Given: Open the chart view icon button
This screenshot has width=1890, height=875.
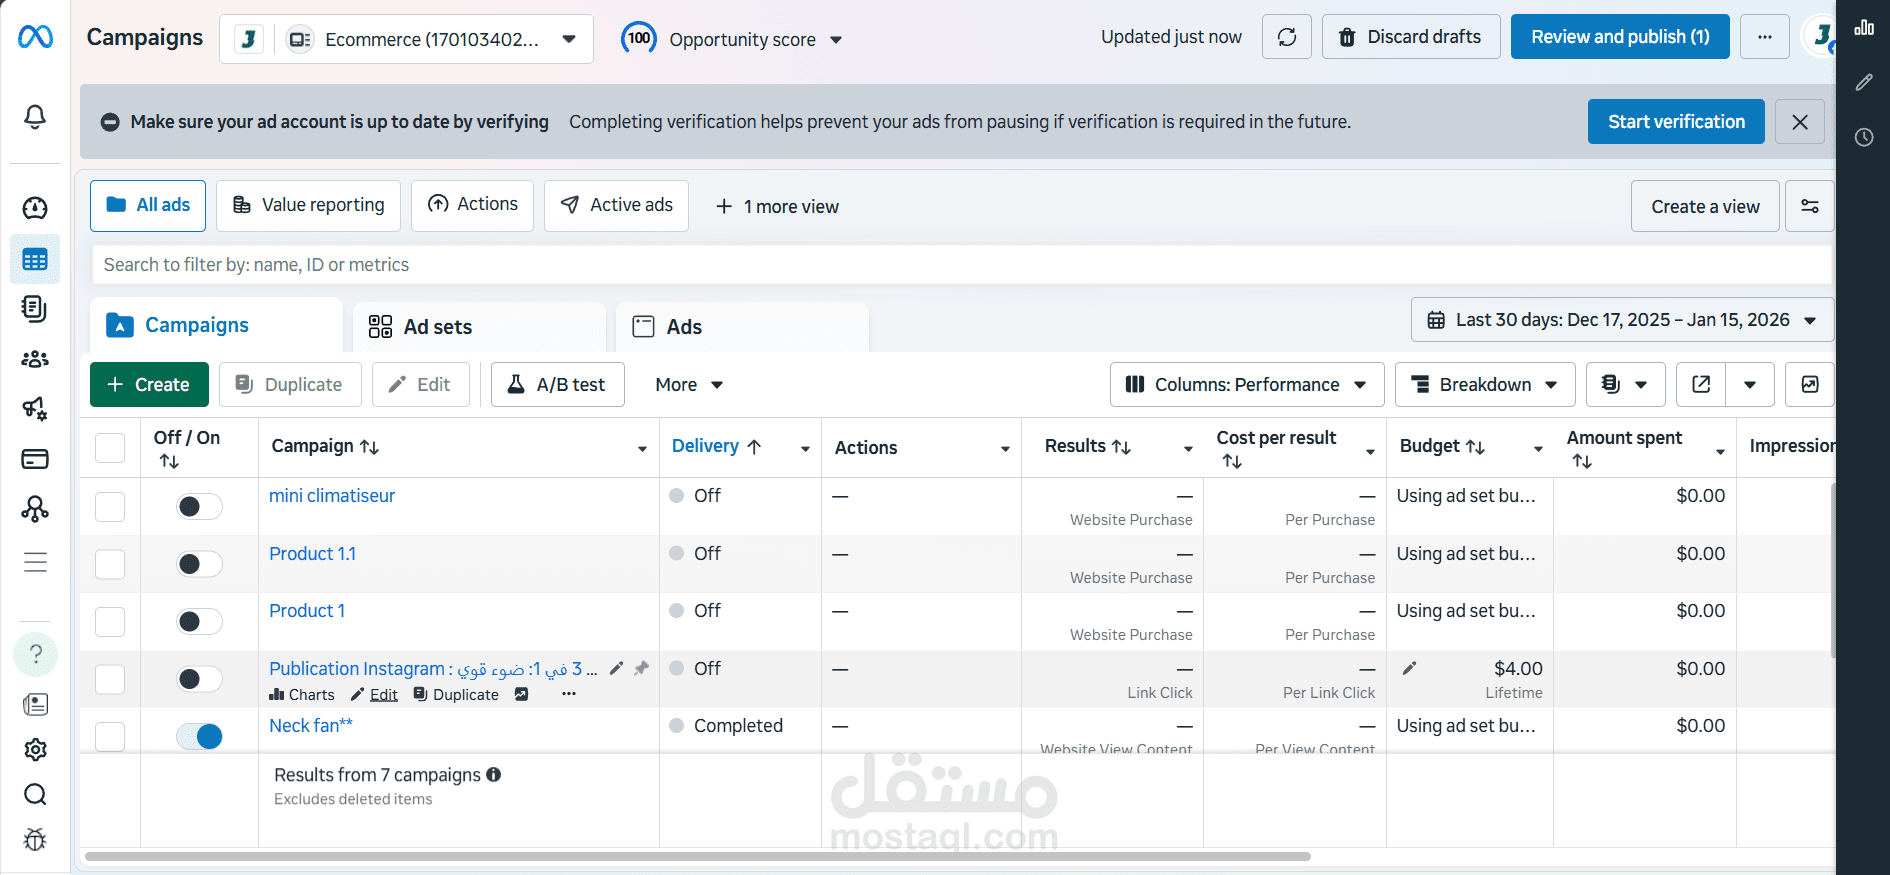Looking at the screenshot, I should coord(1810,384).
